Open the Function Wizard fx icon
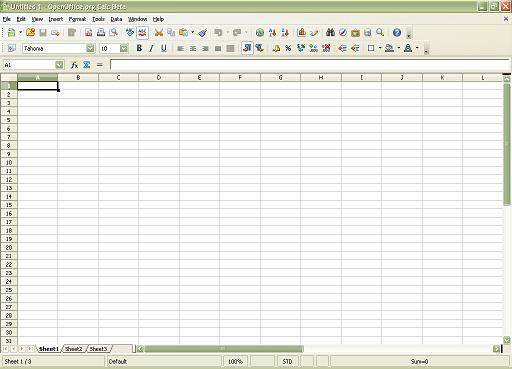Screen dimensions: 512x369 74,65
